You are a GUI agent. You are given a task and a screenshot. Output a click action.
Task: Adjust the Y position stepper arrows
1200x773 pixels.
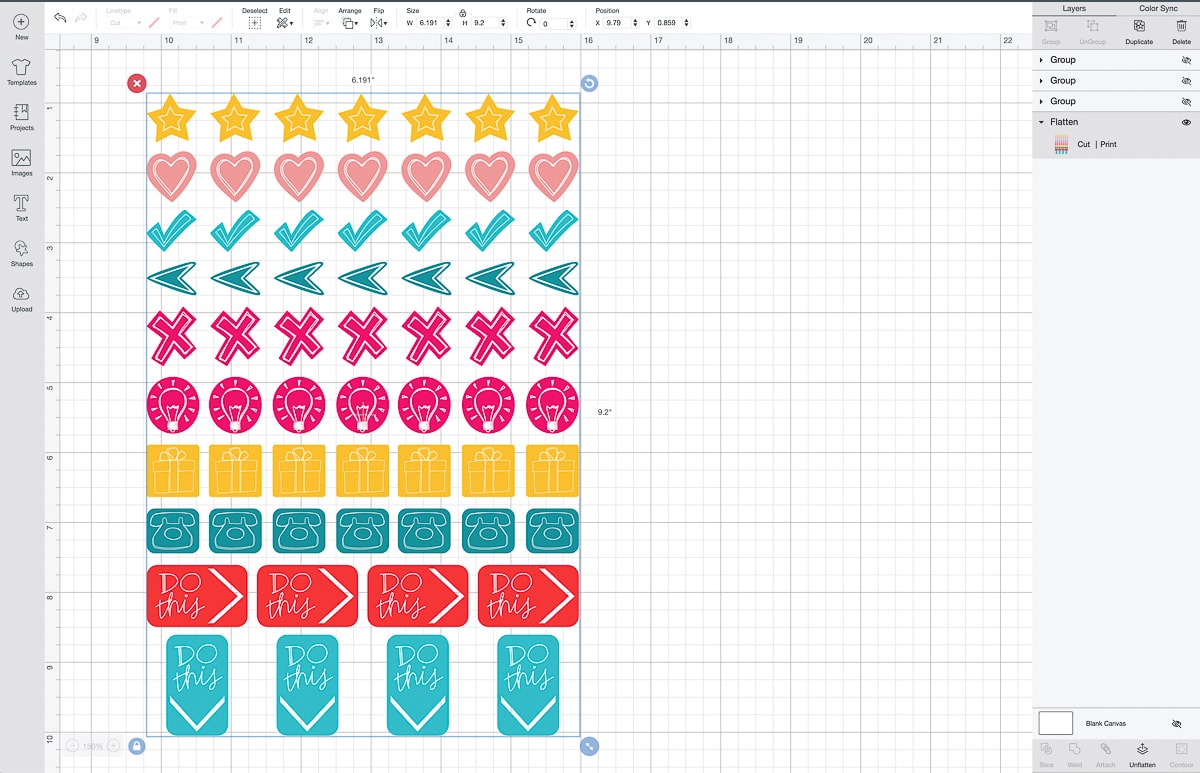pos(687,22)
